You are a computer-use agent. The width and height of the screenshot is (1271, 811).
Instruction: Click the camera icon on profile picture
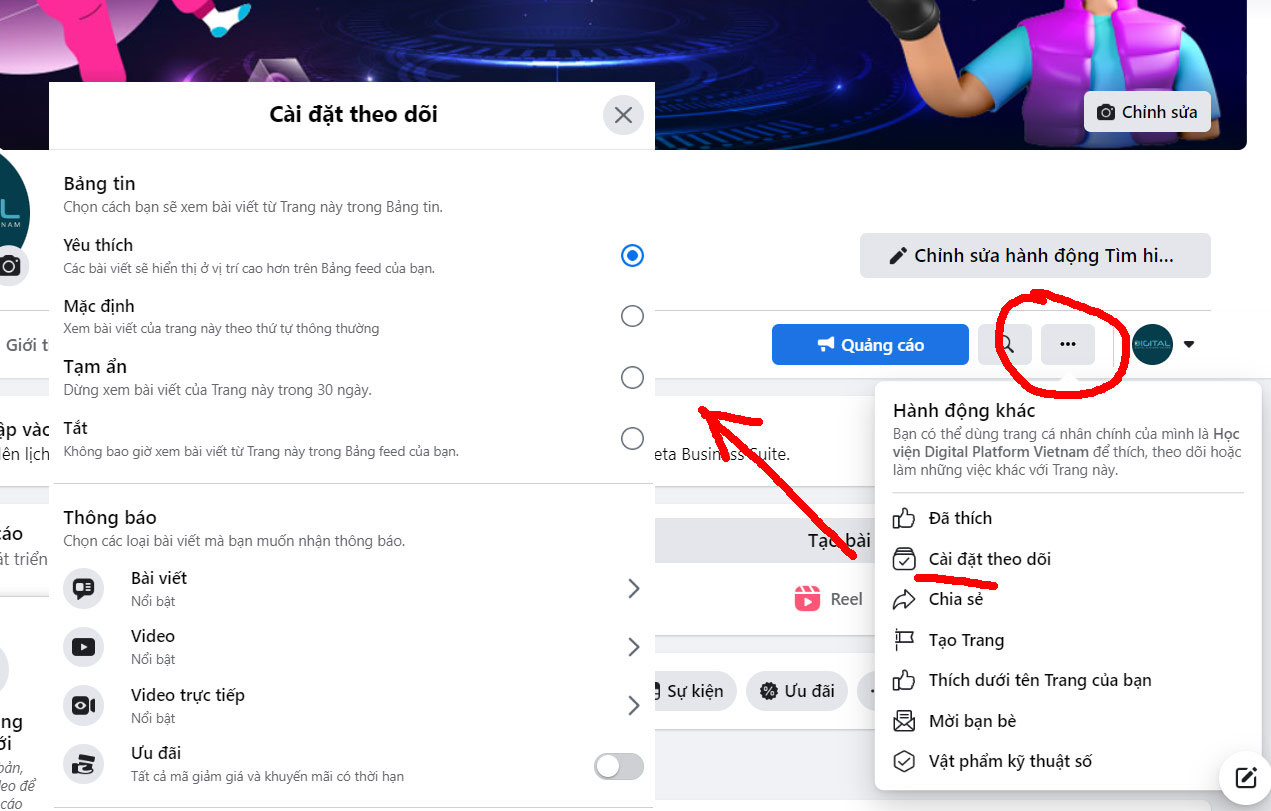pyautogui.click(x=10, y=266)
